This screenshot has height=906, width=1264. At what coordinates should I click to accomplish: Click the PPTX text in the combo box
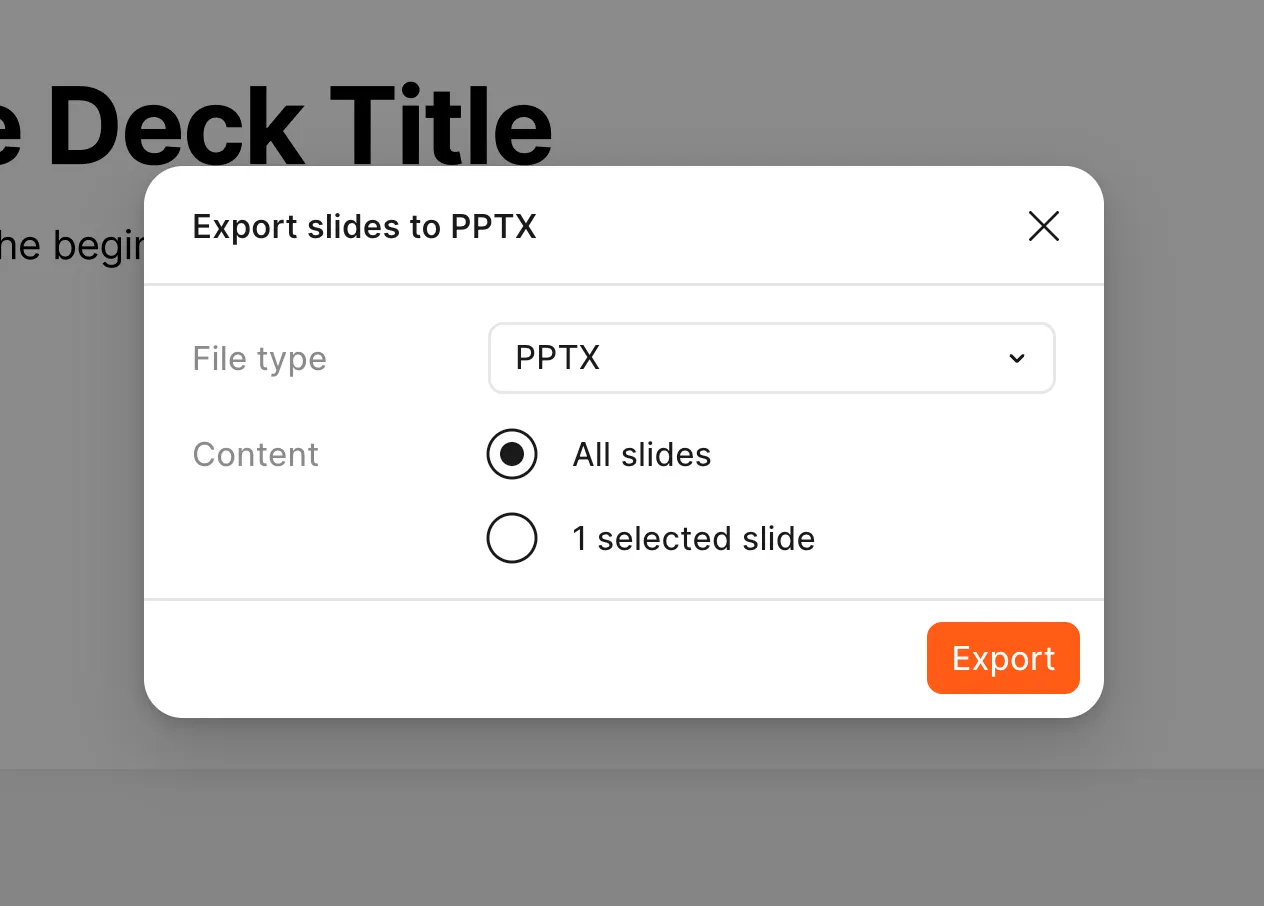[x=557, y=358]
